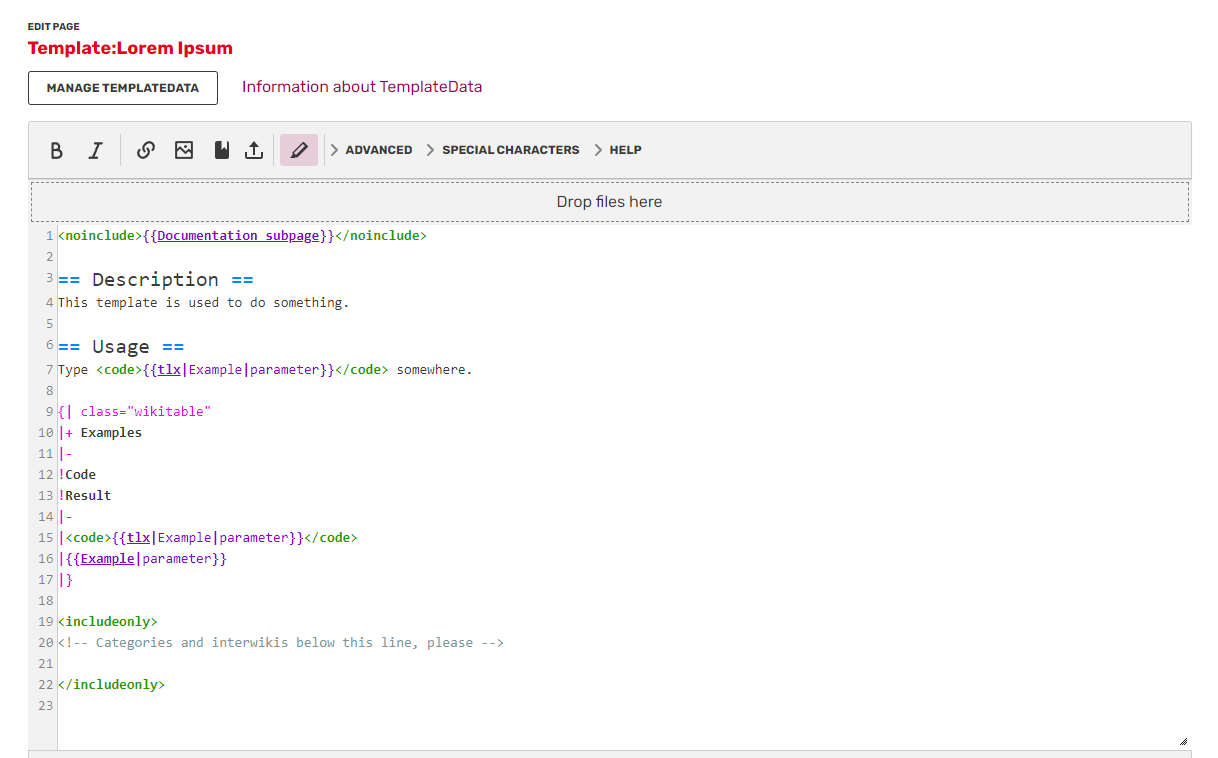Screen dimensions: 1218x758
Task: Click the Example template name on line 16
Action: coord(107,559)
